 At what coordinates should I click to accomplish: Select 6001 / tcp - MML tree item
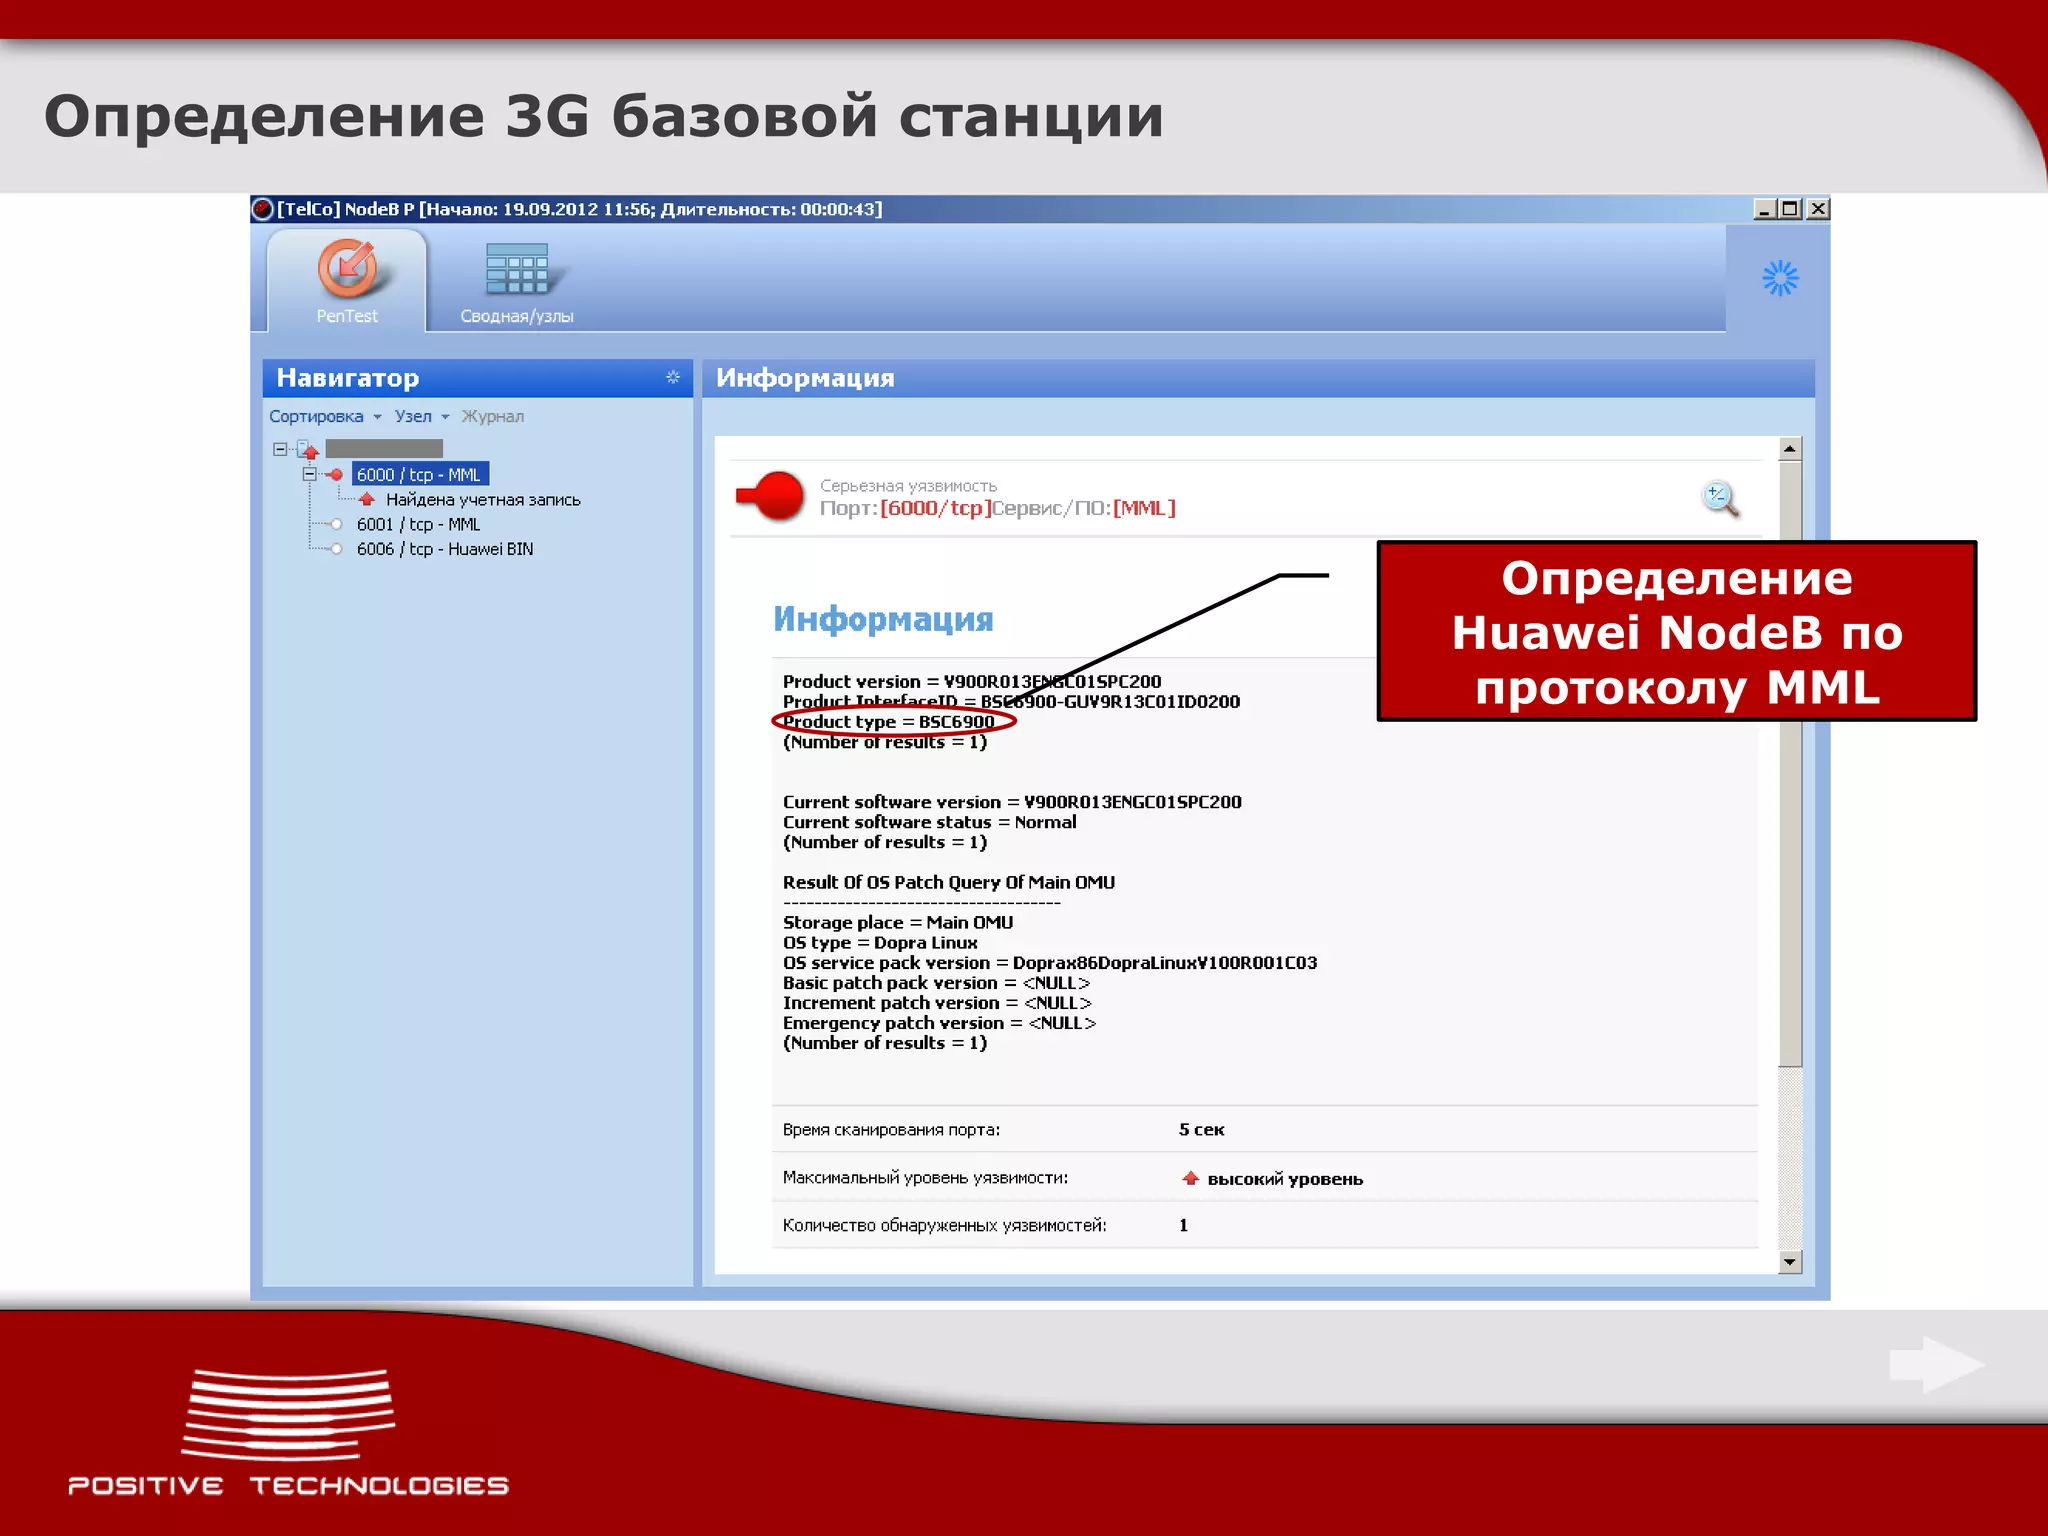[418, 524]
